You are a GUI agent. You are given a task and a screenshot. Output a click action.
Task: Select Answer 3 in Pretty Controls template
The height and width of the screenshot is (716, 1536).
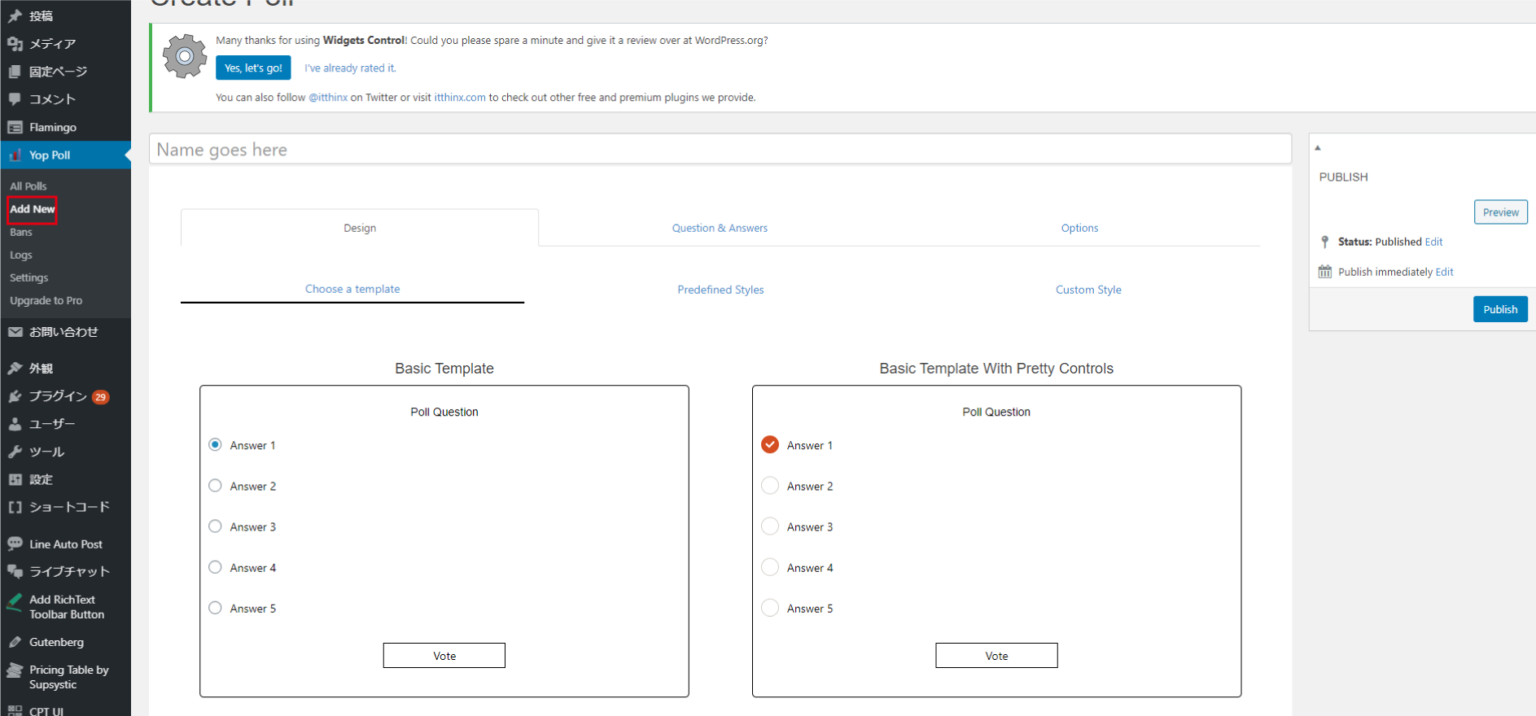click(770, 526)
